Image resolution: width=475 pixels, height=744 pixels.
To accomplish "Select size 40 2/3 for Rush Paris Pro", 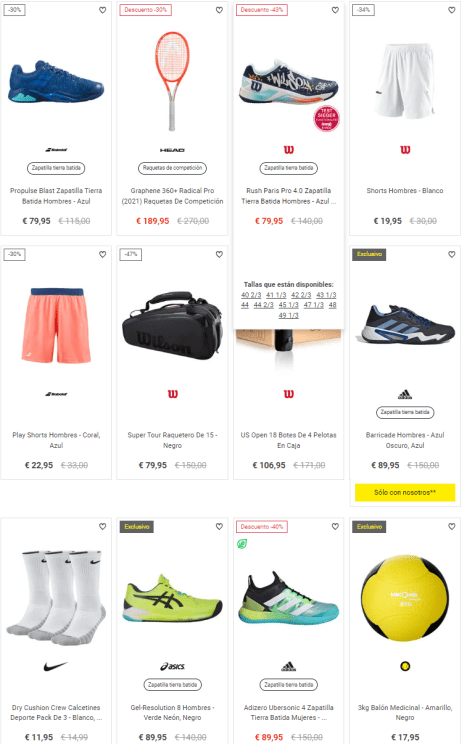I will [x=251, y=295].
